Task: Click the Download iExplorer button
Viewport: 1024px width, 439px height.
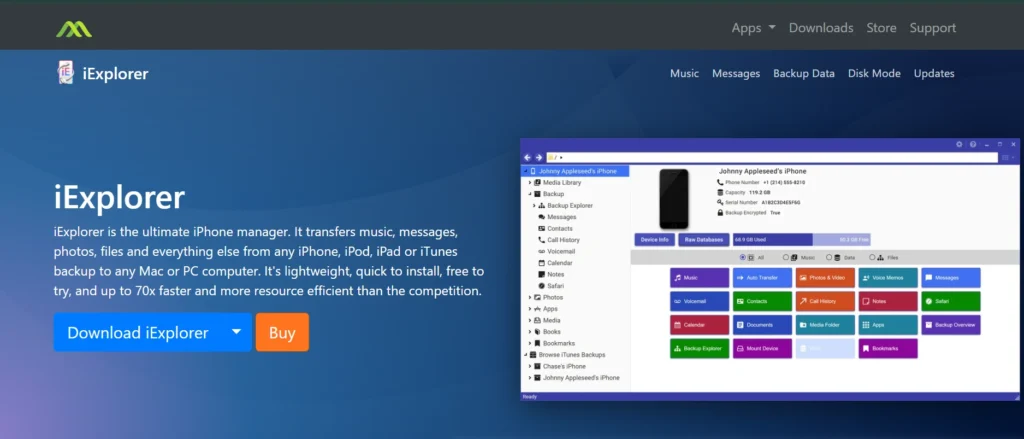Action: tap(138, 332)
